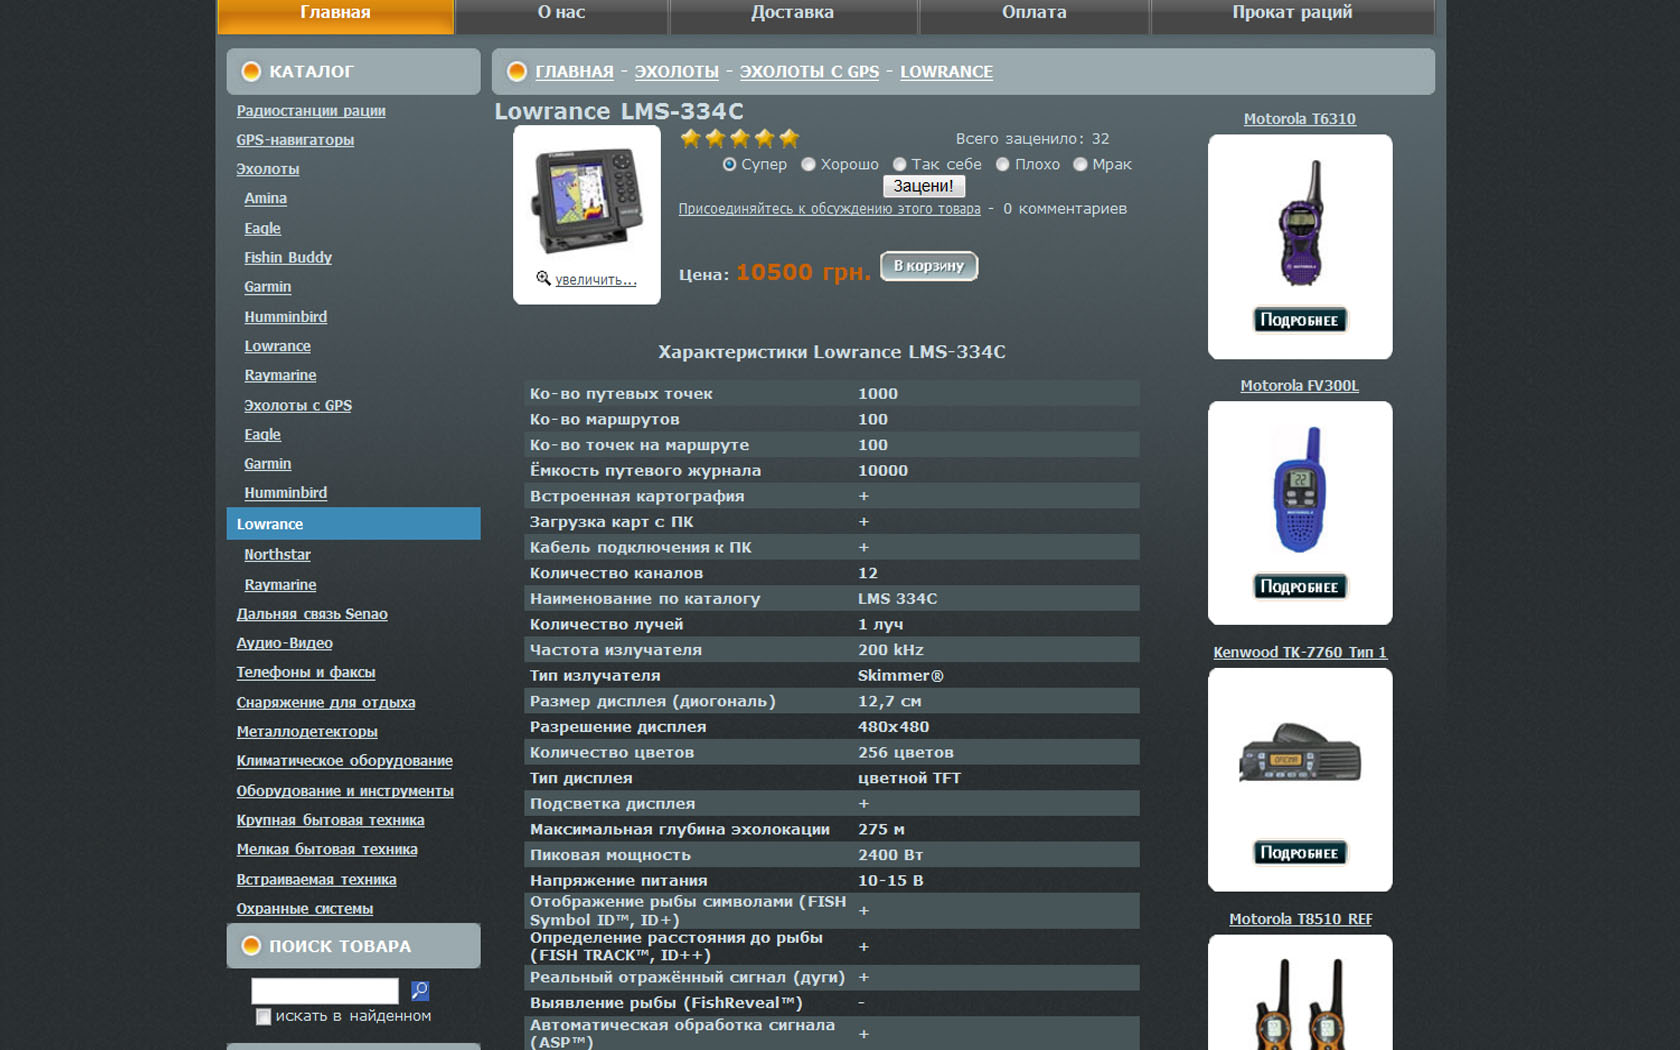
Task: Select the highlighted Lowrance sidebar item
Action: coord(353,524)
